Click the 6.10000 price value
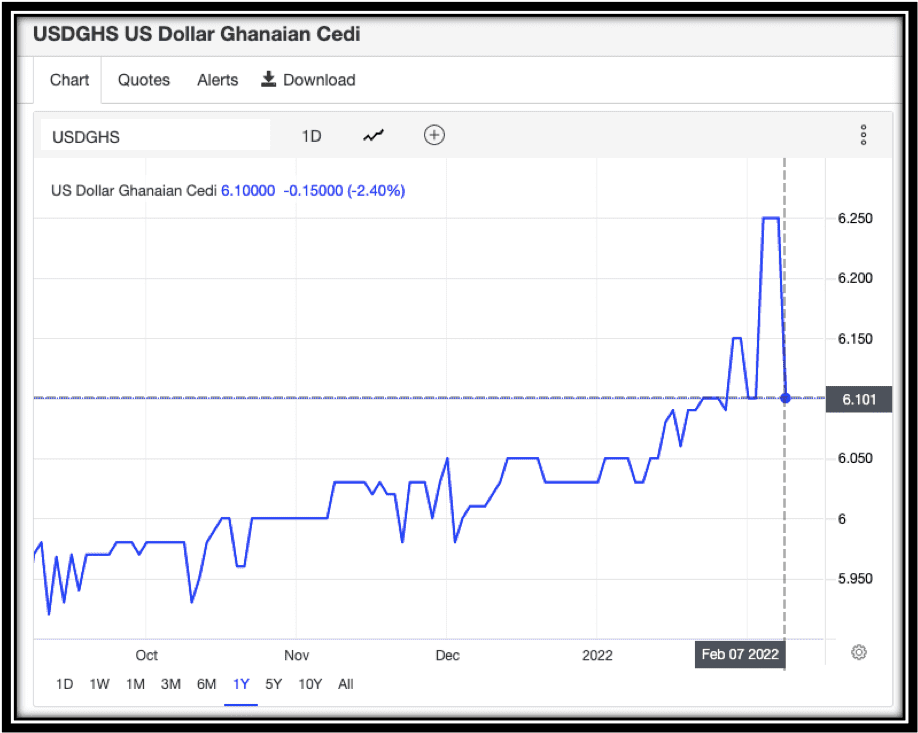Viewport: 918px width, 733px height. click(248, 191)
